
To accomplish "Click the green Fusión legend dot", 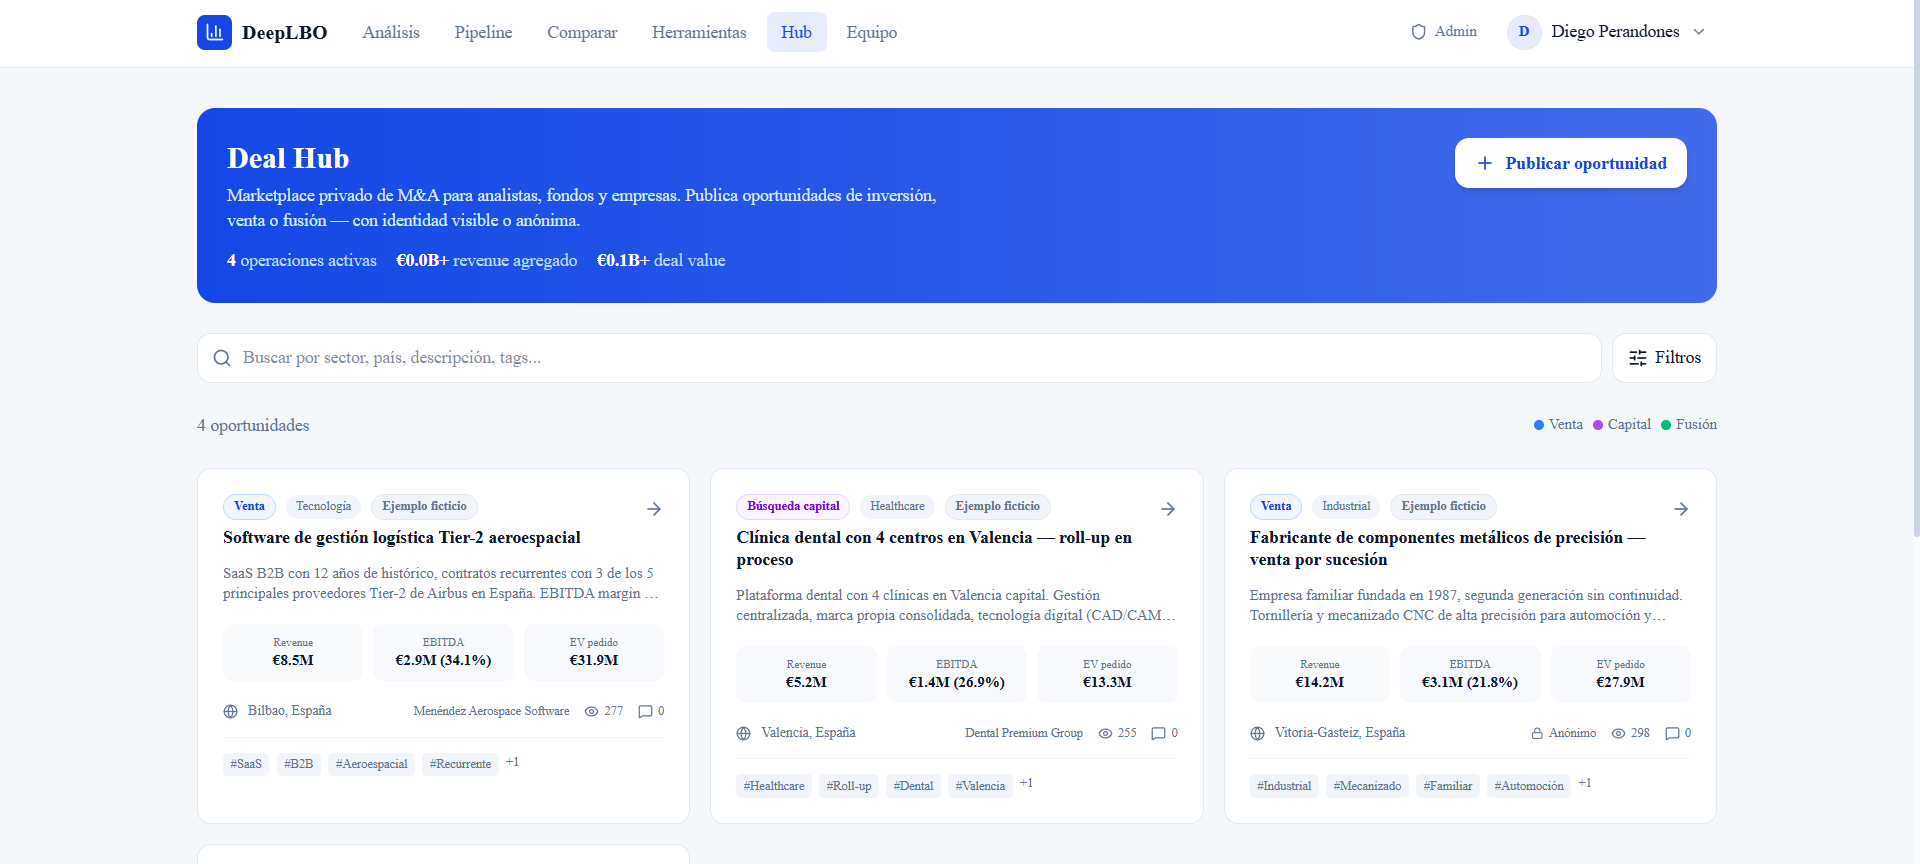I will pos(1666,425).
